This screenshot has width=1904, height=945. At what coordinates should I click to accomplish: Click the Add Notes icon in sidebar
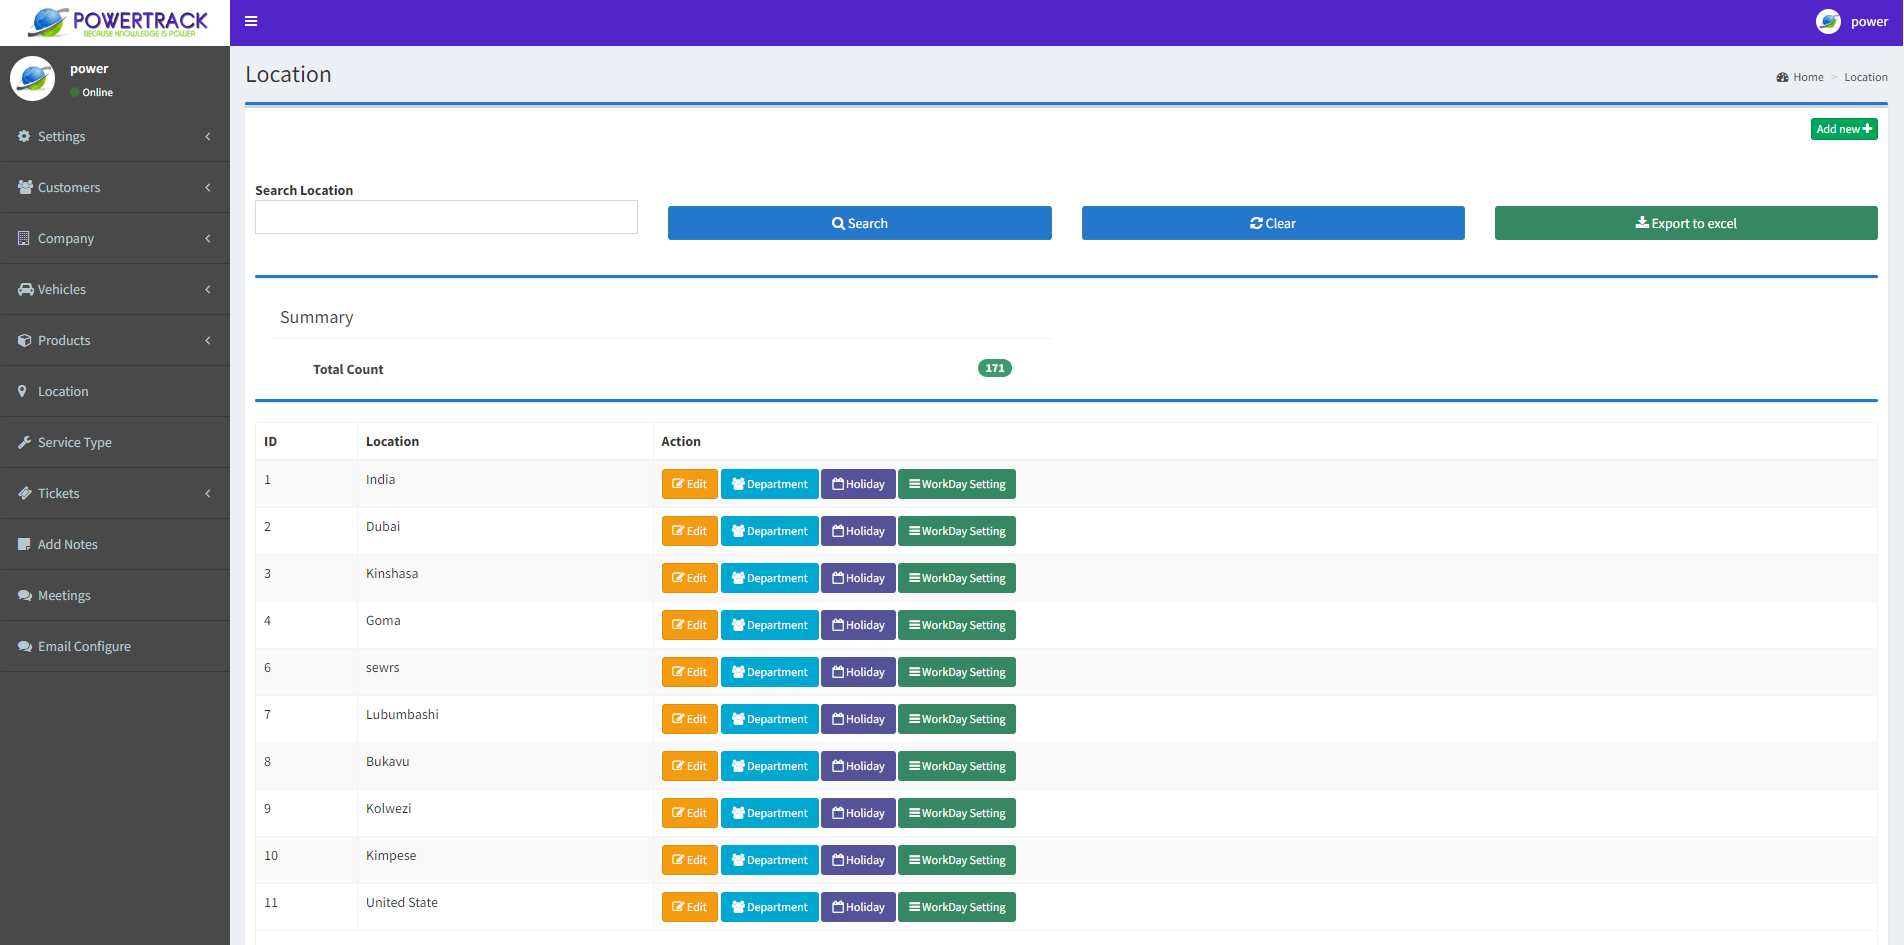(24, 544)
